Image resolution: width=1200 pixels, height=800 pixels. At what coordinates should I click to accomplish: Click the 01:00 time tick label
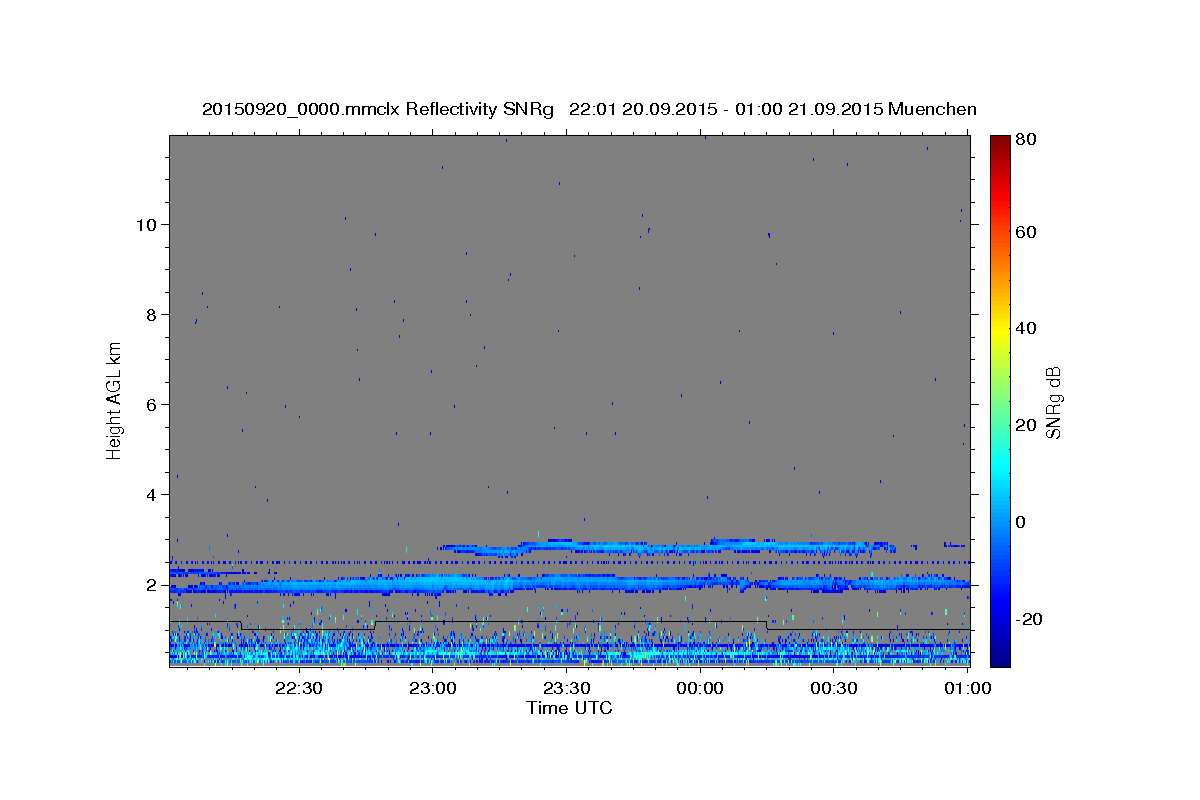(967, 688)
